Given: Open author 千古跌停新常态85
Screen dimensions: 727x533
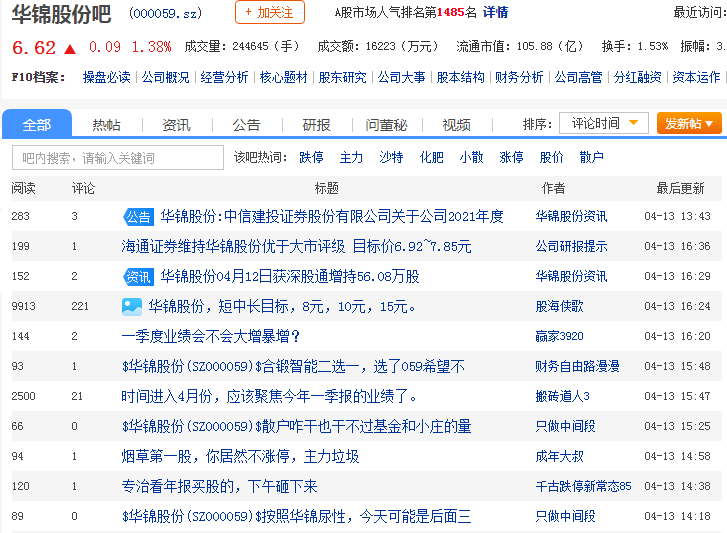Looking at the screenshot, I should 583,487.
